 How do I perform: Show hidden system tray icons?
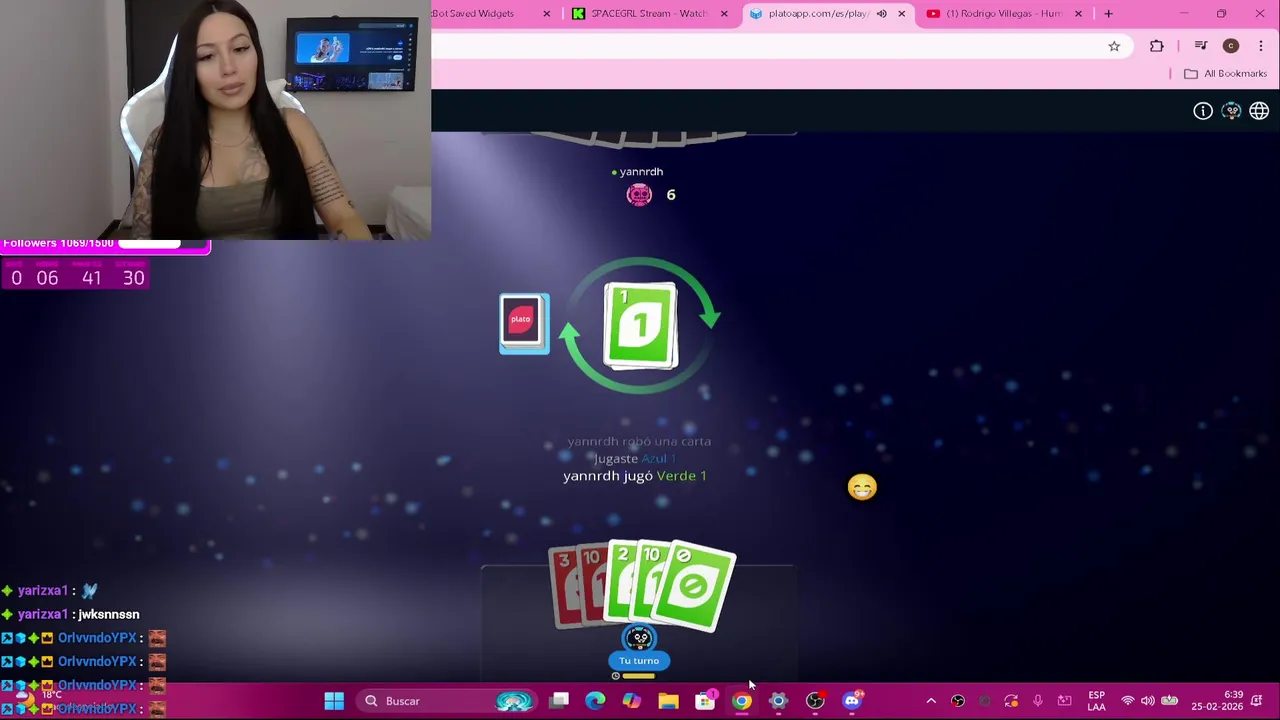pyautogui.click(x=931, y=701)
